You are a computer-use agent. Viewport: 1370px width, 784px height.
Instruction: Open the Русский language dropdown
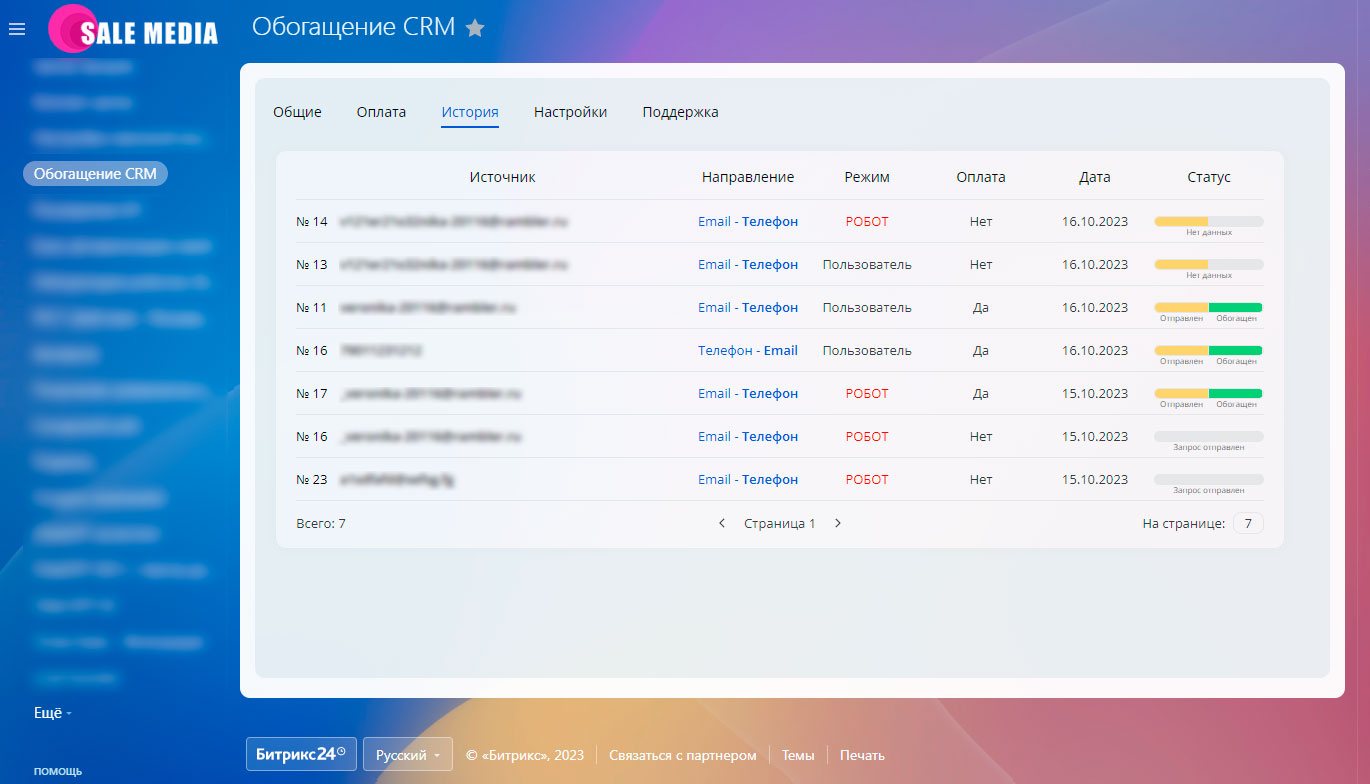click(x=407, y=754)
